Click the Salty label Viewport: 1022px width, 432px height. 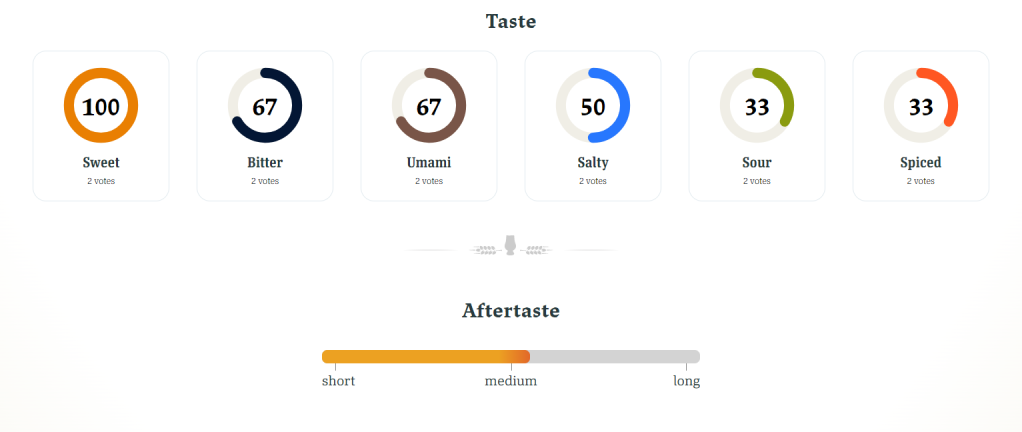click(593, 162)
